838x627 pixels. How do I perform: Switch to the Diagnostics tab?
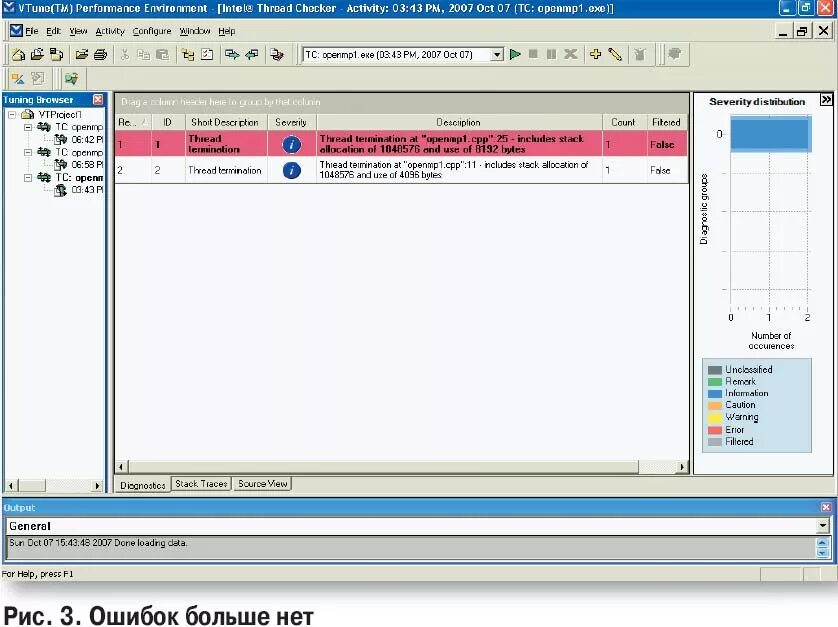143,485
